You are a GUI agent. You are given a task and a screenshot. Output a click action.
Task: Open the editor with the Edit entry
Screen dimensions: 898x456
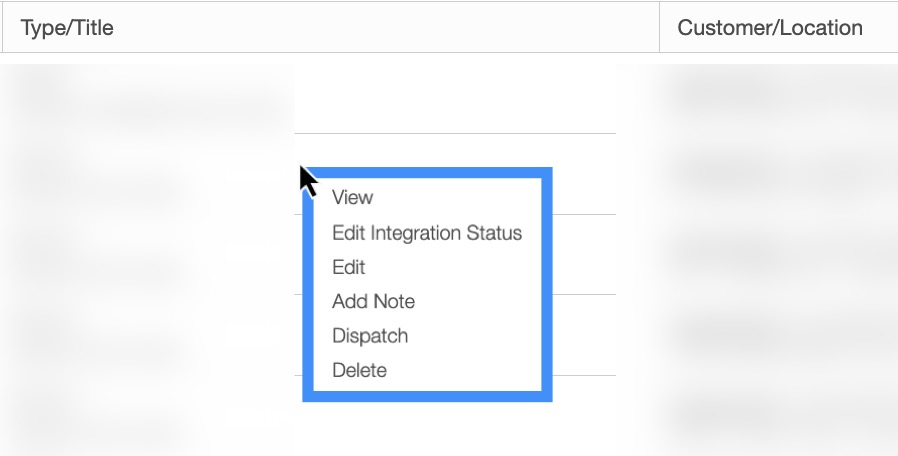pyautogui.click(x=349, y=267)
